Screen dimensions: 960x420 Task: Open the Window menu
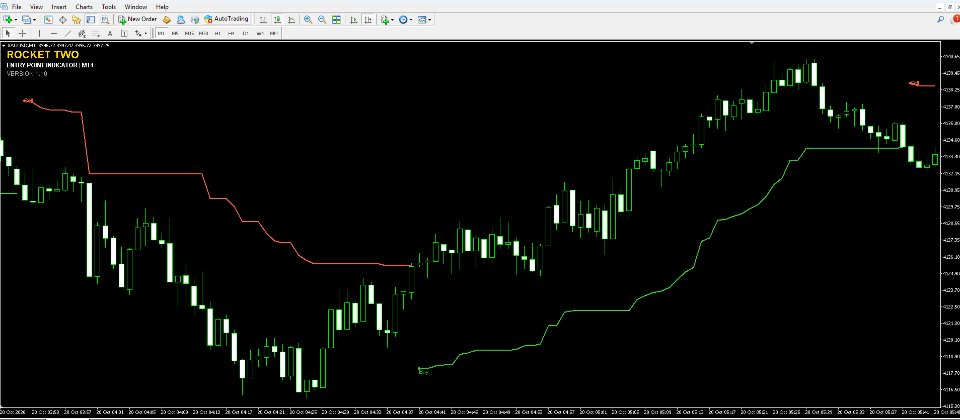click(135, 7)
